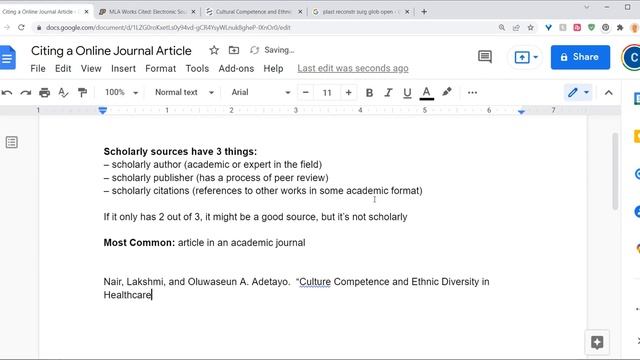Print the document using printer icon

click(x=44, y=93)
